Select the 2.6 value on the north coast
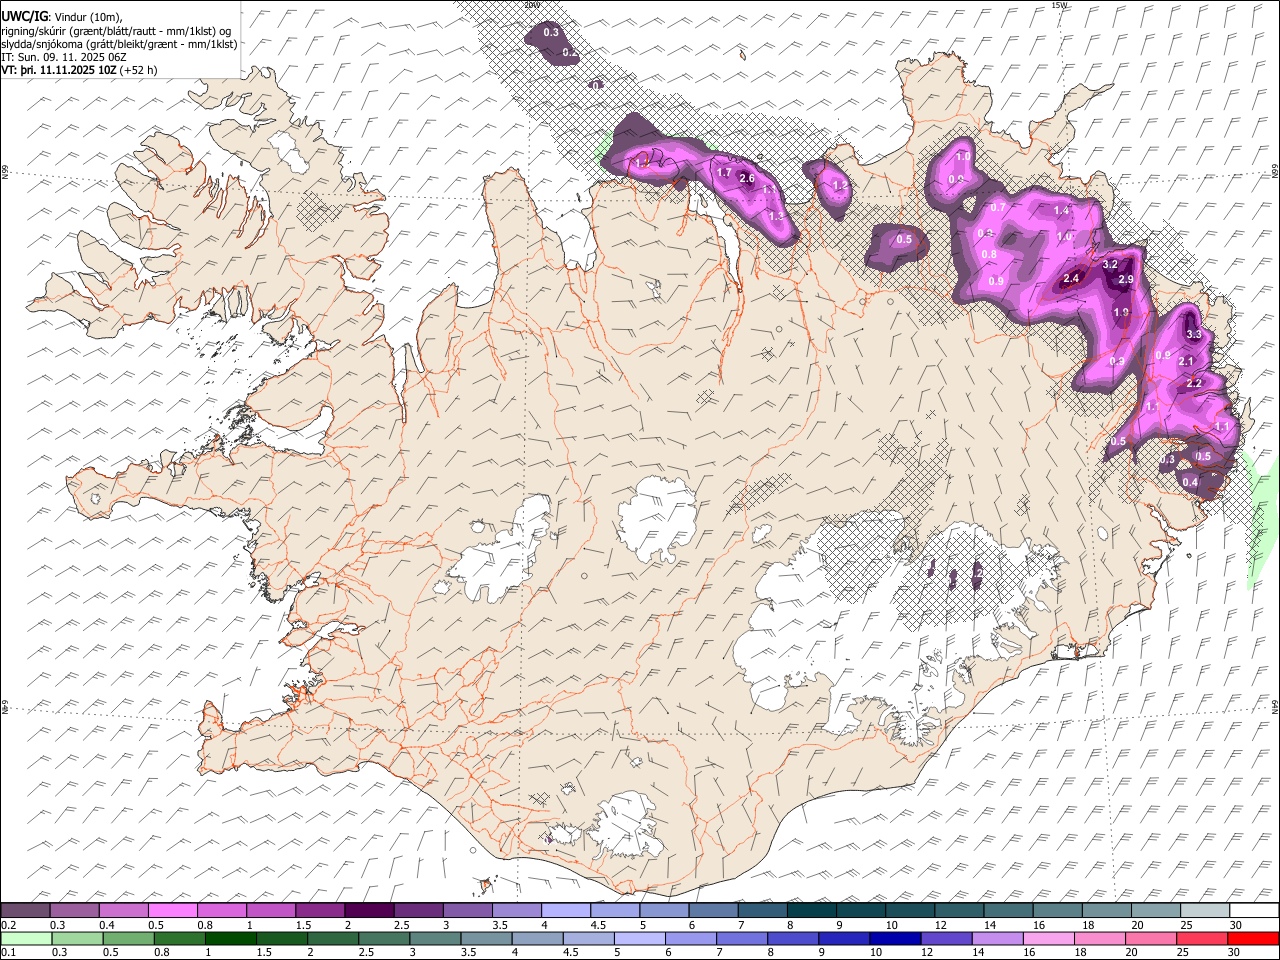 click(746, 178)
